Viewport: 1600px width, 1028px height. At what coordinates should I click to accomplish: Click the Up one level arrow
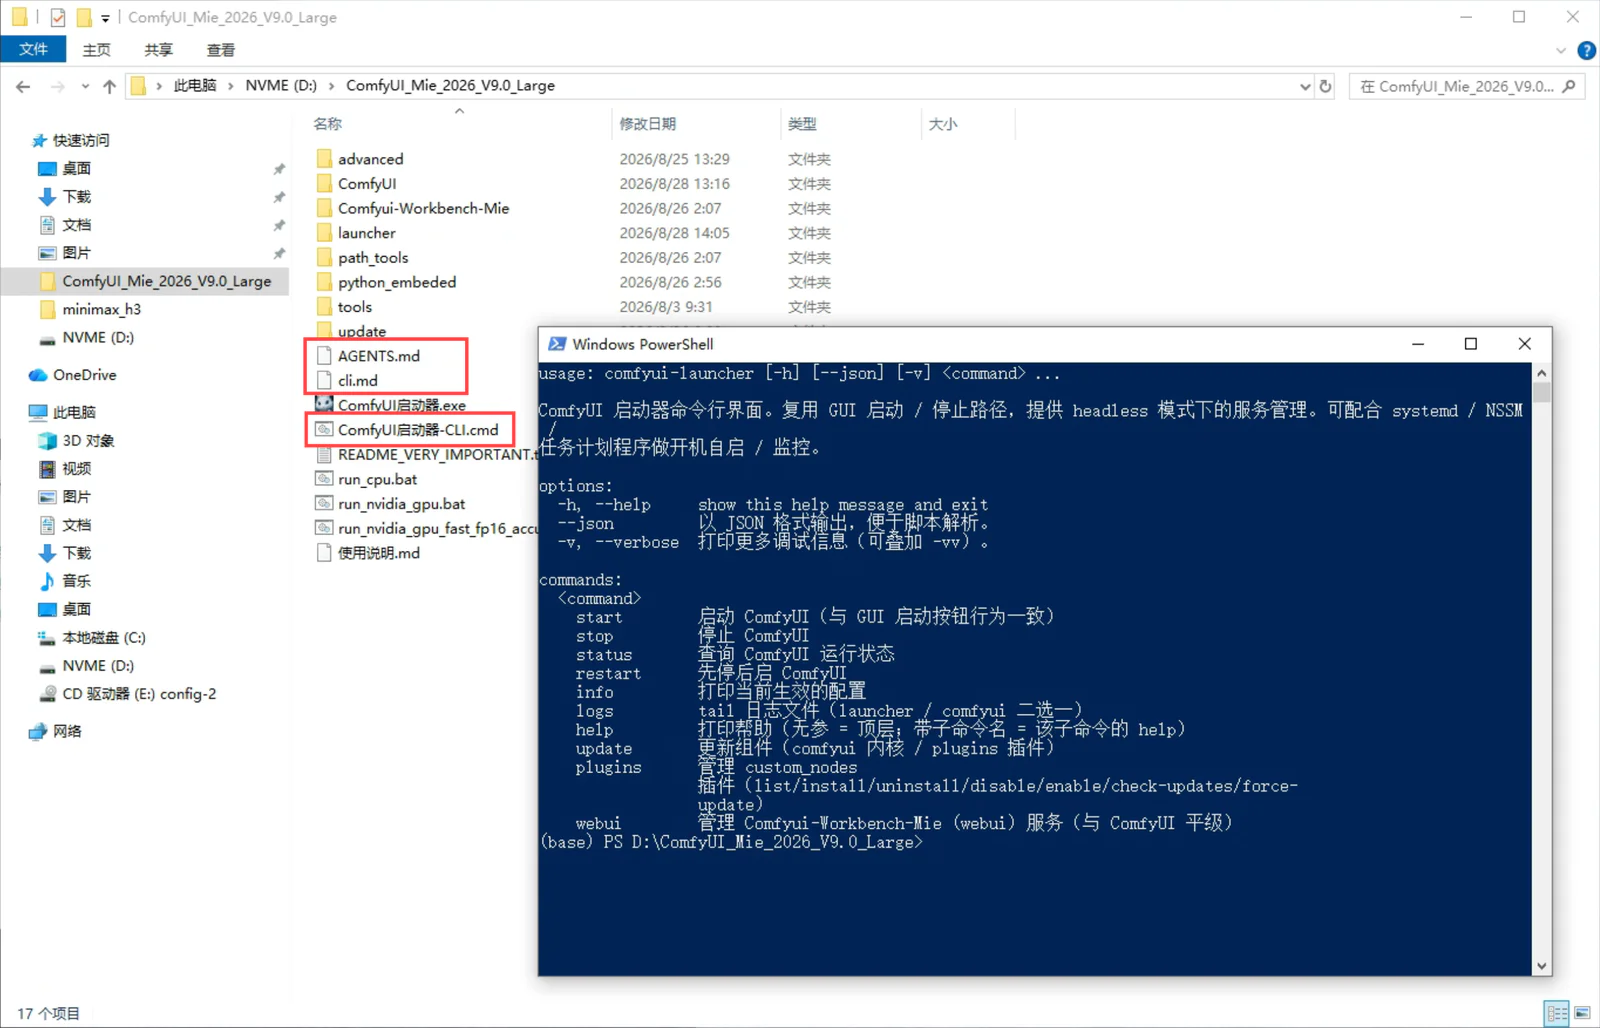point(109,86)
